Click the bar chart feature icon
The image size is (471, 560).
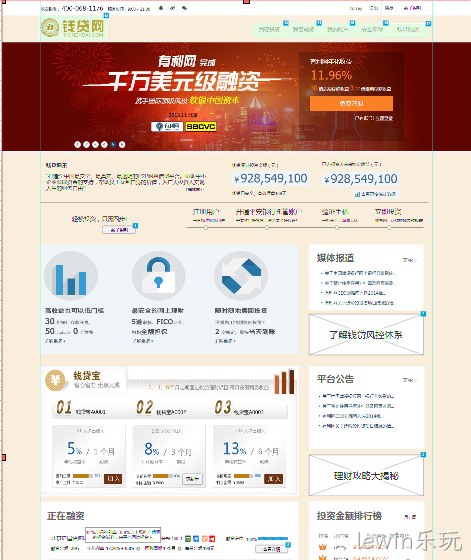(x=71, y=277)
